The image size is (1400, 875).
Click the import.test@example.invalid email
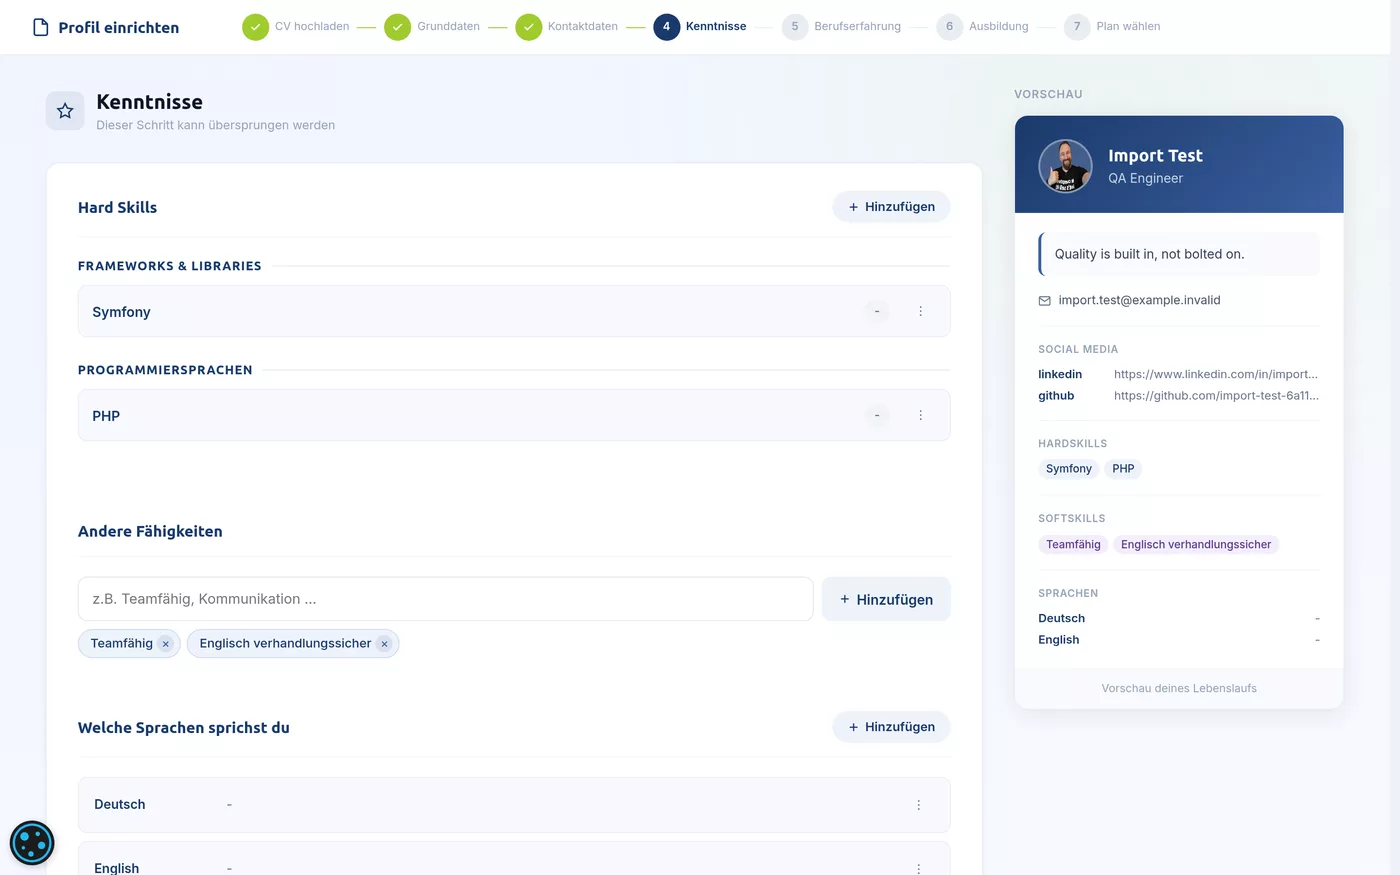tap(1139, 300)
